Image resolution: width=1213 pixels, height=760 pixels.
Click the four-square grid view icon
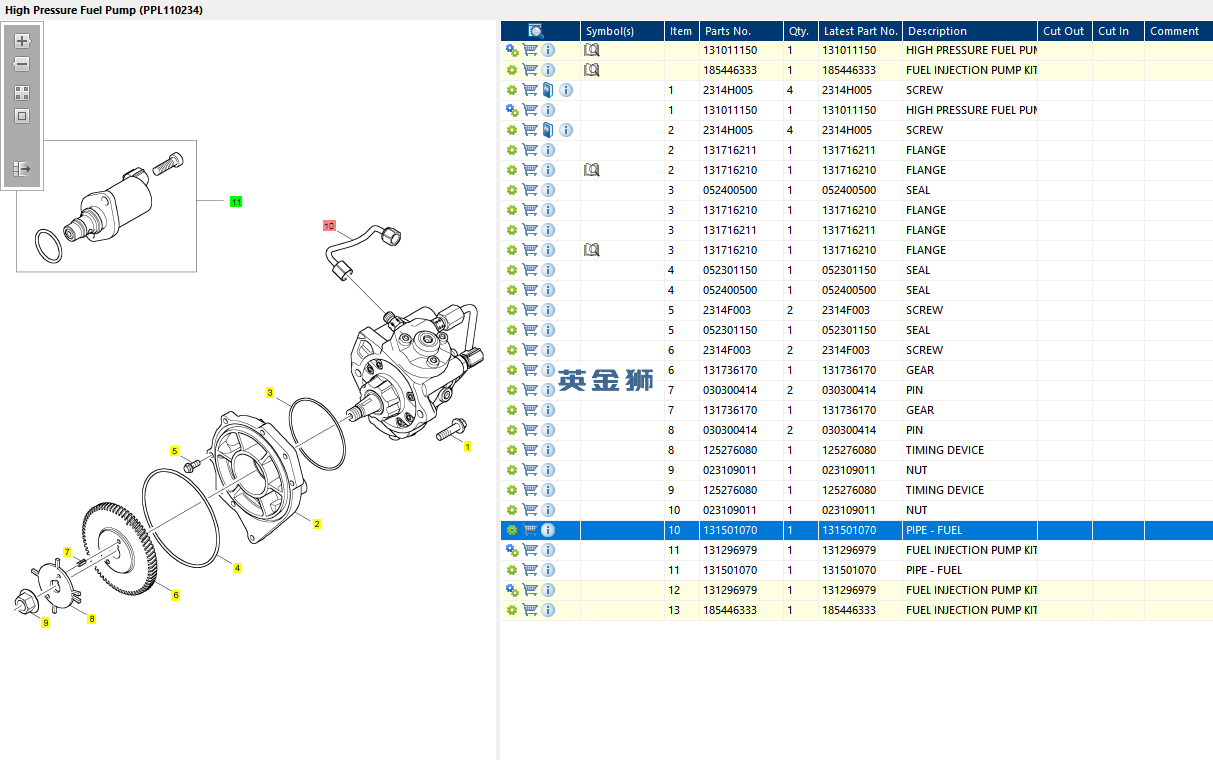pyautogui.click(x=22, y=92)
